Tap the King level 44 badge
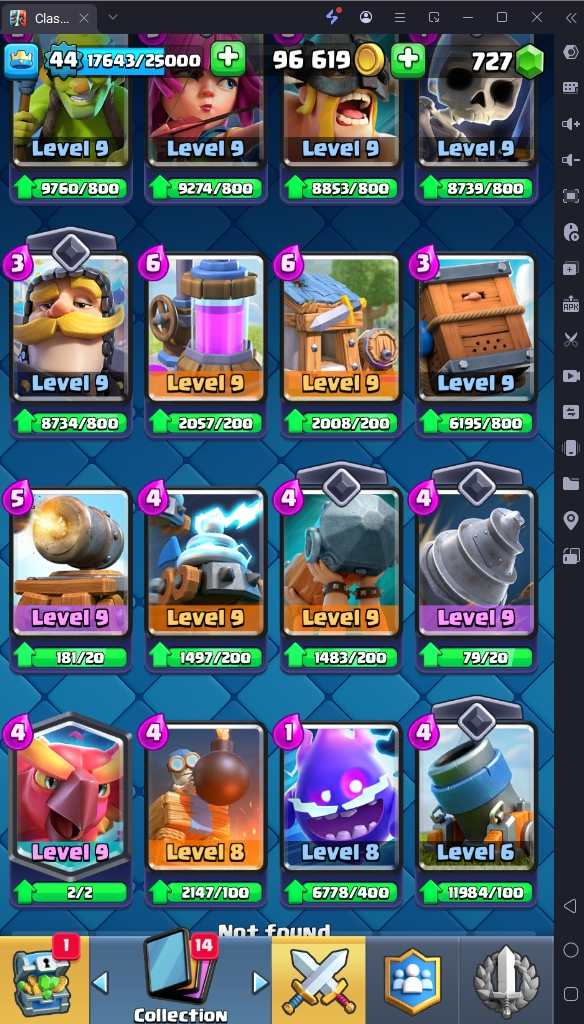The height and width of the screenshot is (1024, 584). pyautogui.click(x=62, y=60)
